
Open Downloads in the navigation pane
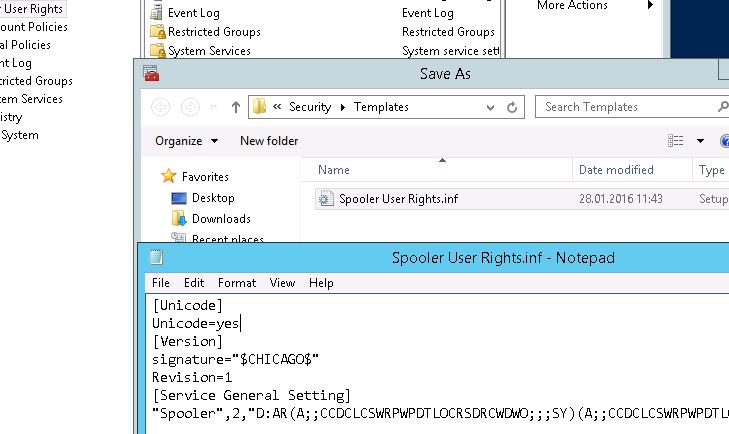[x=221, y=219]
